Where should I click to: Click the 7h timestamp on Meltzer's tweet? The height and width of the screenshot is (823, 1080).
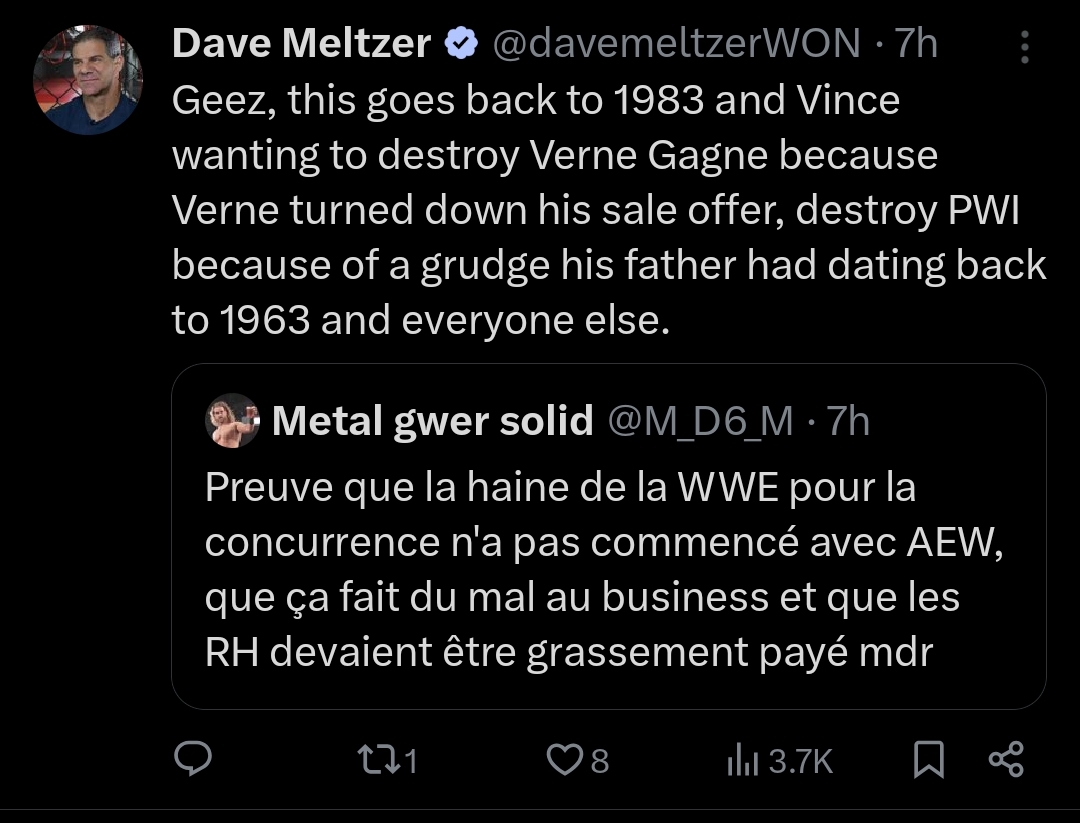pyautogui.click(x=916, y=43)
